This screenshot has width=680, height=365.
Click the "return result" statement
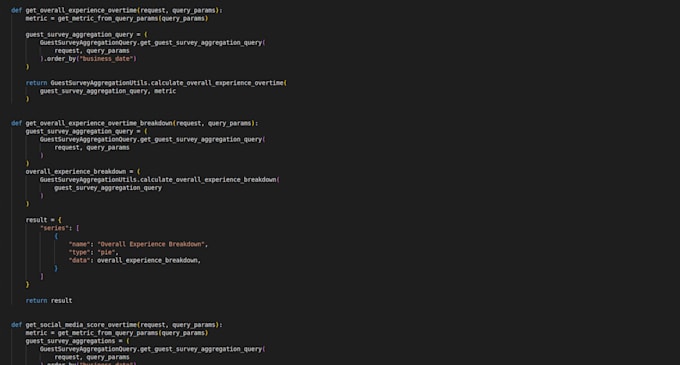coord(49,301)
